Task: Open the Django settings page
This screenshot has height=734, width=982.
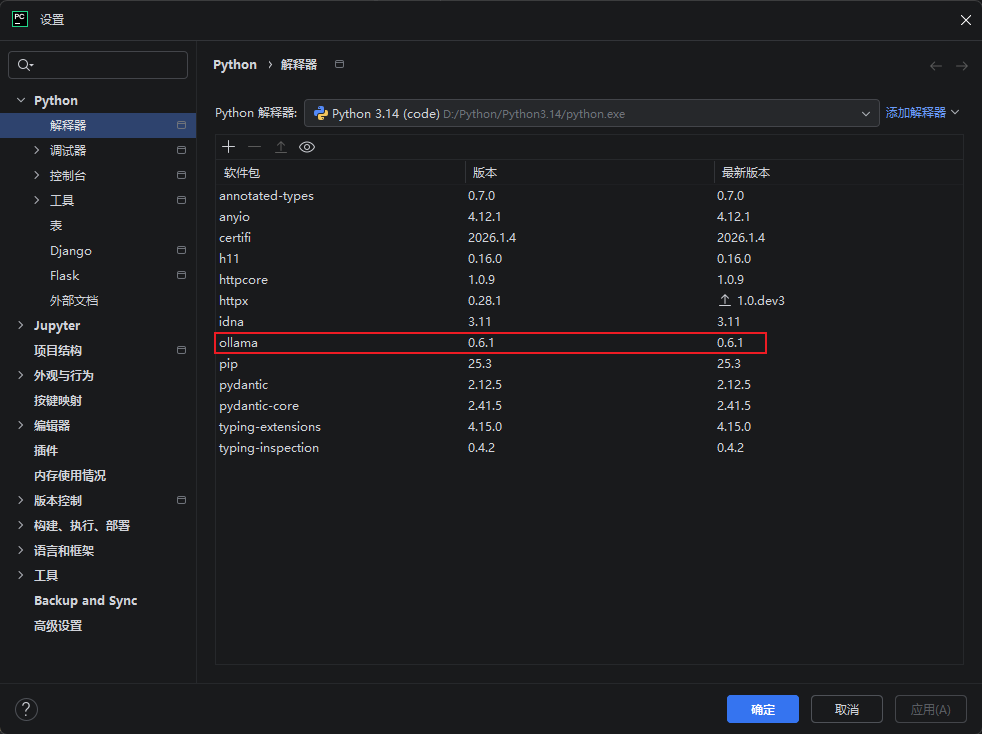Action: tap(71, 251)
